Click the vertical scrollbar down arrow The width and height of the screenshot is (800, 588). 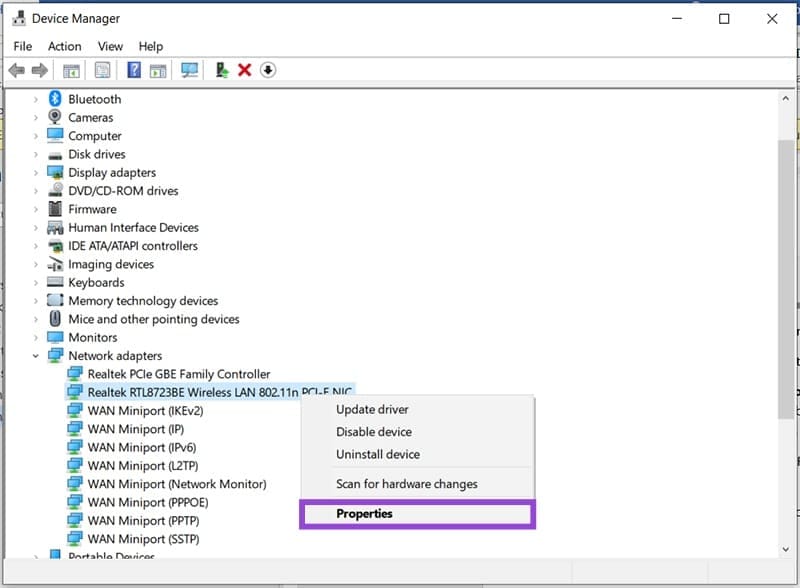[x=786, y=548]
